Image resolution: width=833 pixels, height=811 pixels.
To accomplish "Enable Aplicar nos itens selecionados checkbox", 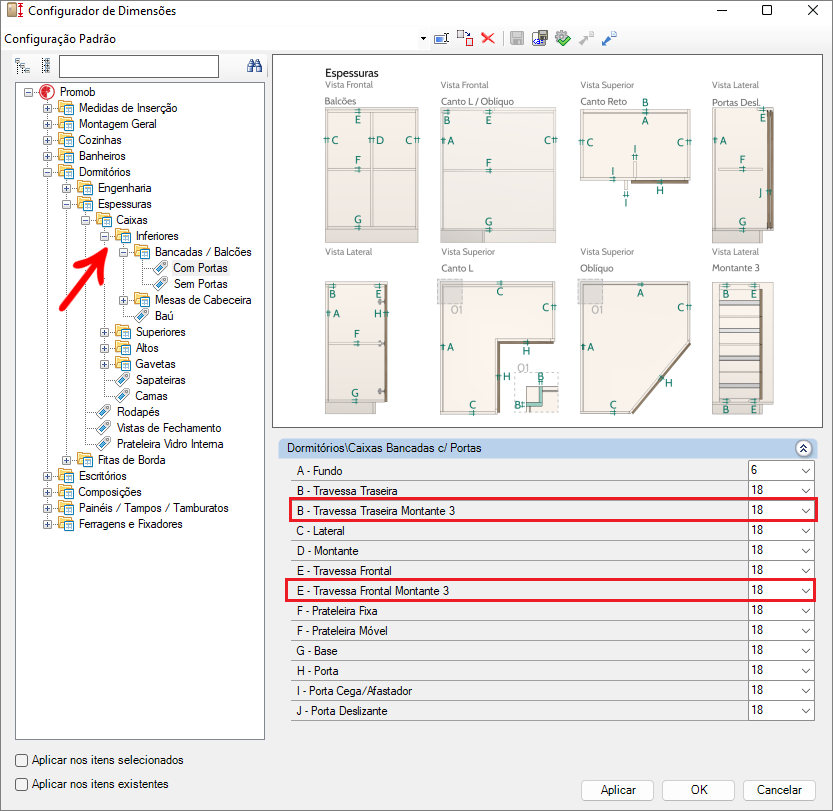I will 22,760.
